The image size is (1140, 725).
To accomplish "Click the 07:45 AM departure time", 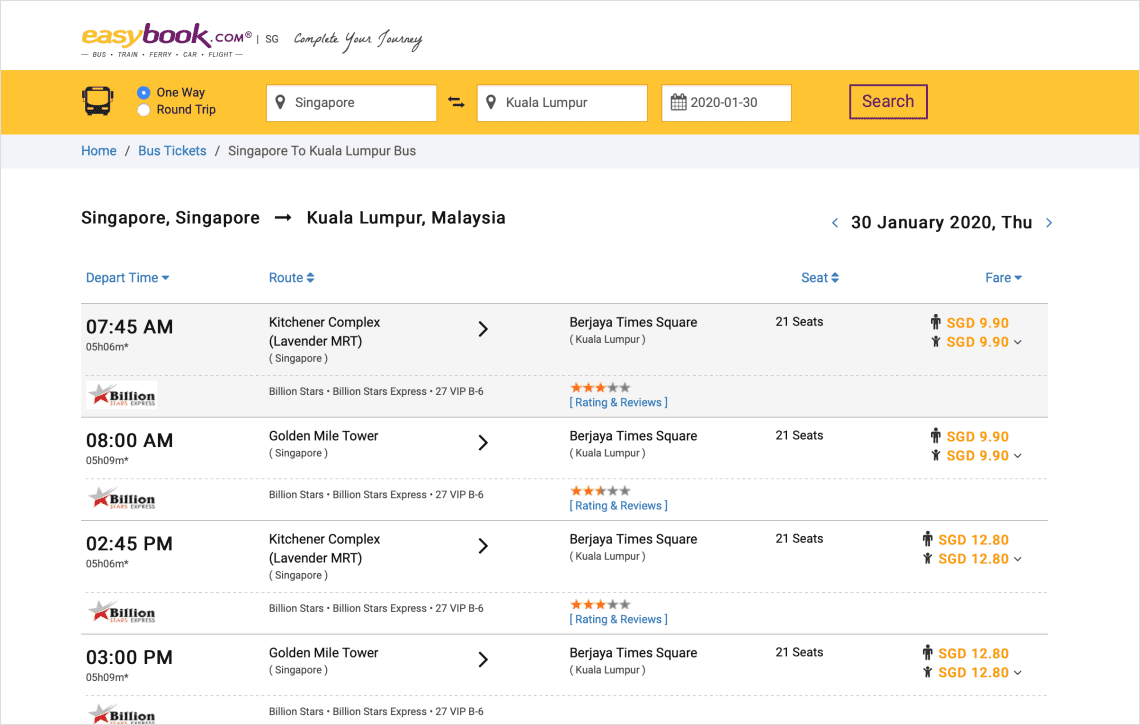I will click(129, 327).
